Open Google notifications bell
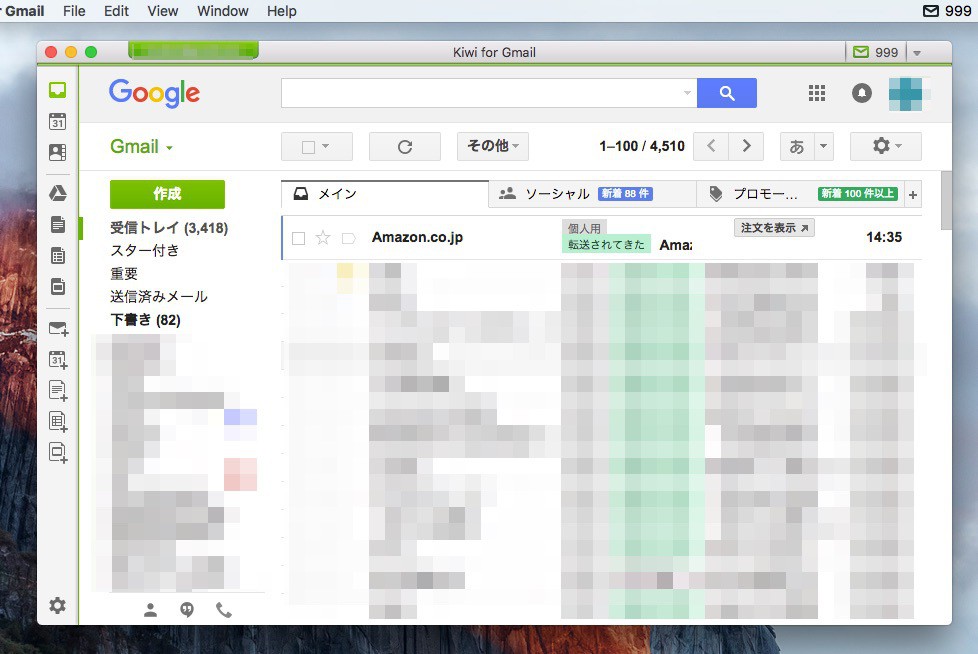 click(861, 93)
